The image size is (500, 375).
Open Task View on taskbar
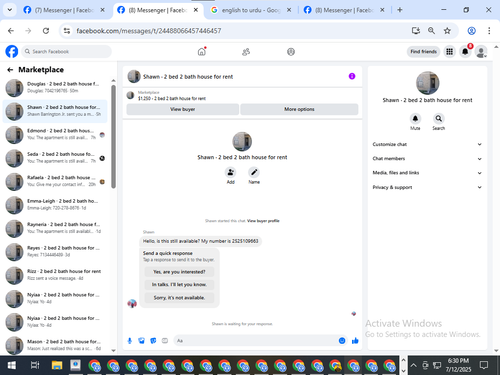[x=35, y=365]
